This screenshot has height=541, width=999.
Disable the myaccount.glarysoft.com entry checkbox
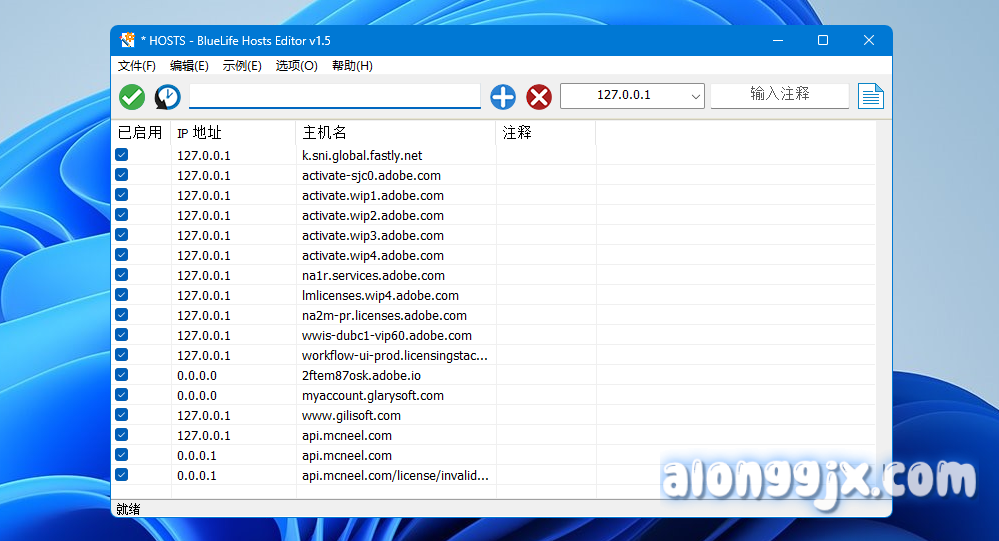pos(122,395)
